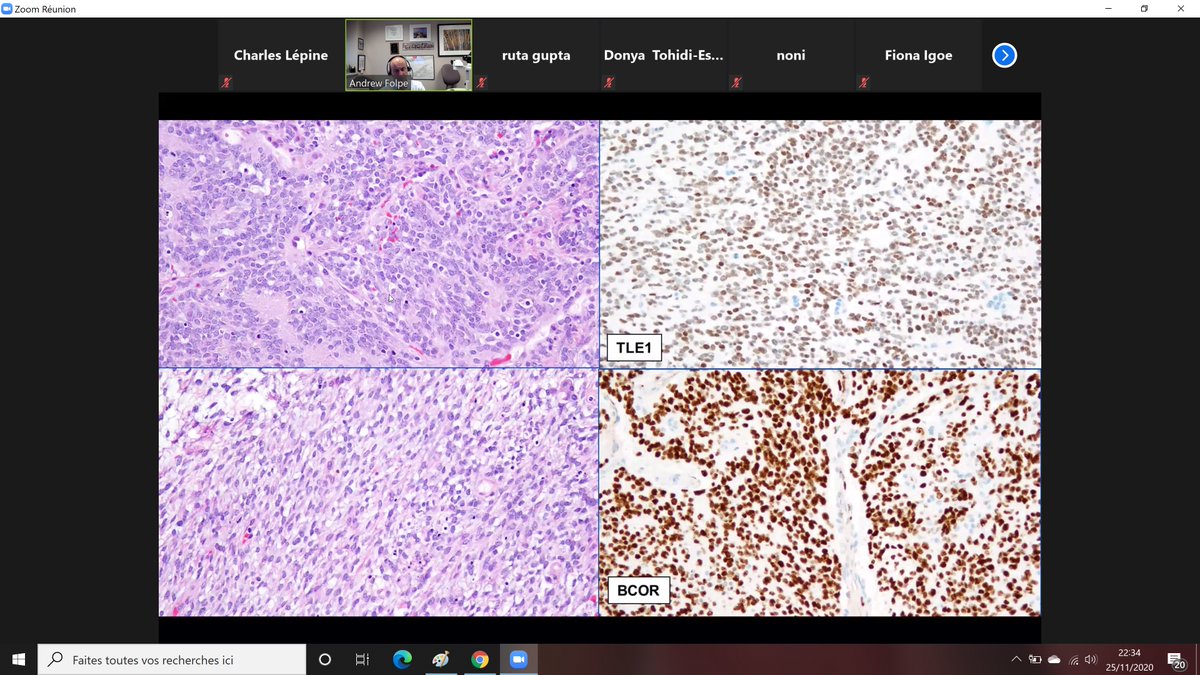The height and width of the screenshot is (675, 1200).
Task: Click the BCOR stained image panel
Action: (x=820, y=492)
